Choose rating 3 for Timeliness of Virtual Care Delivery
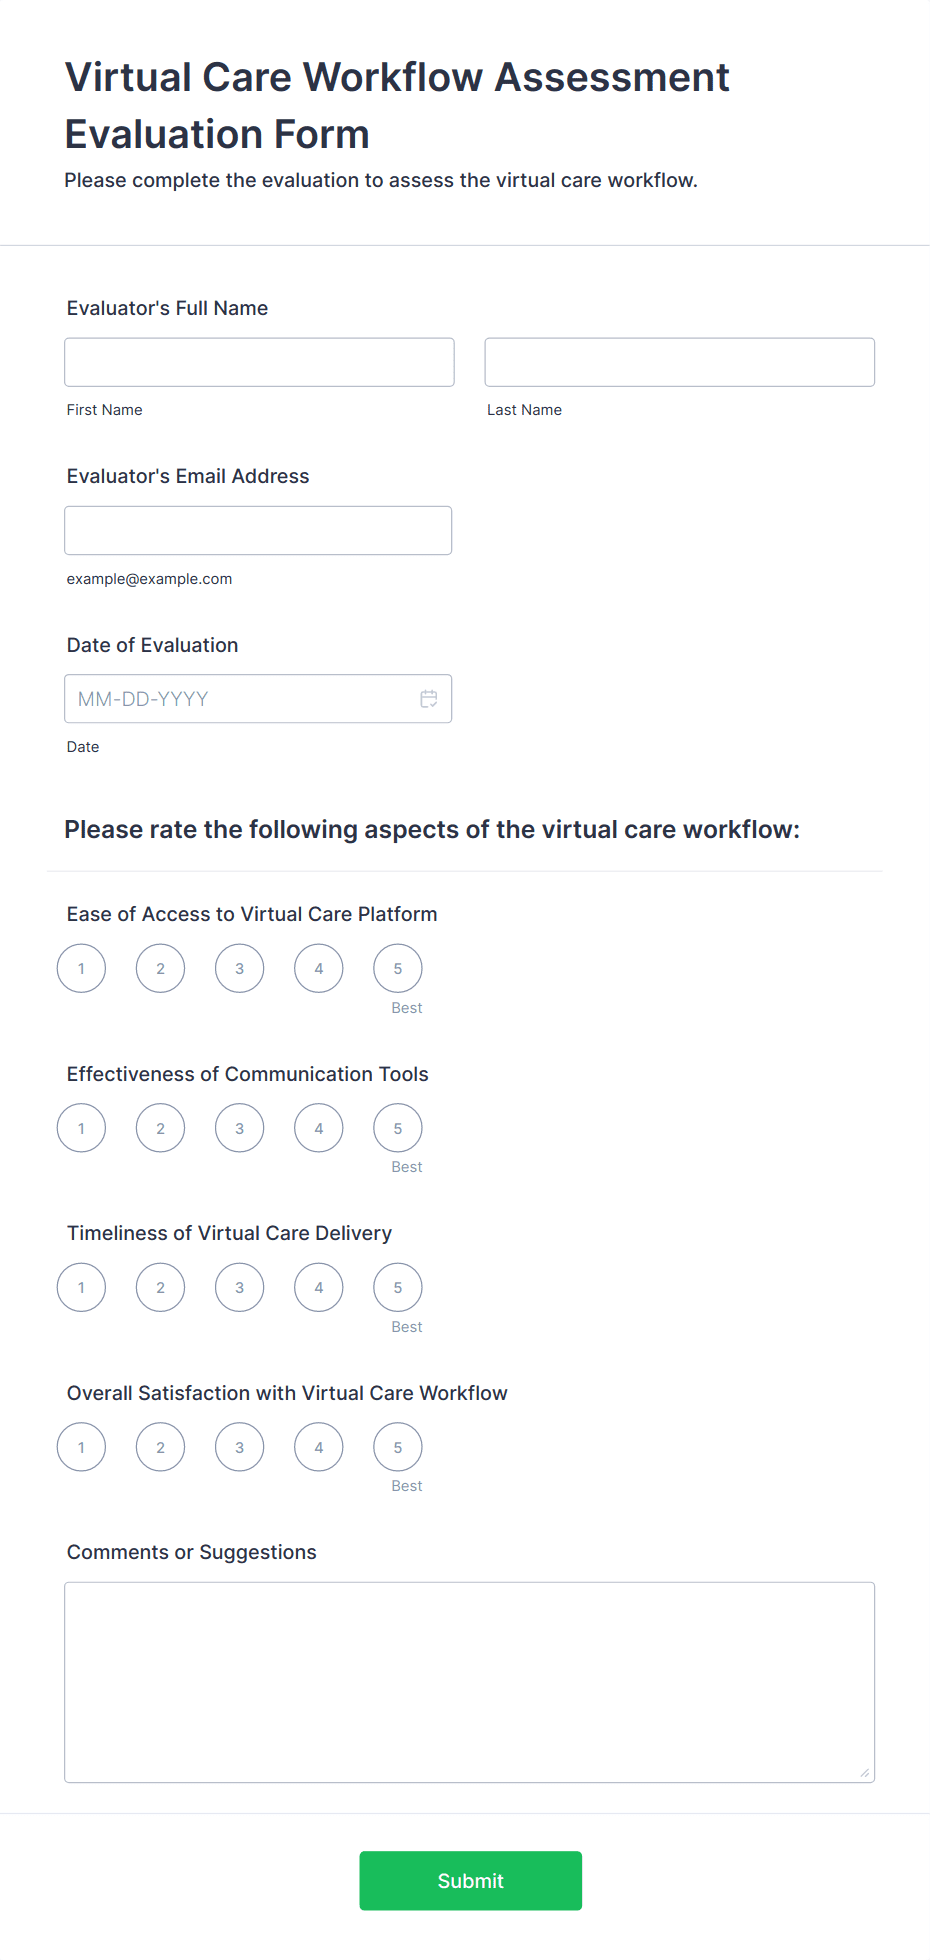 239,1287
